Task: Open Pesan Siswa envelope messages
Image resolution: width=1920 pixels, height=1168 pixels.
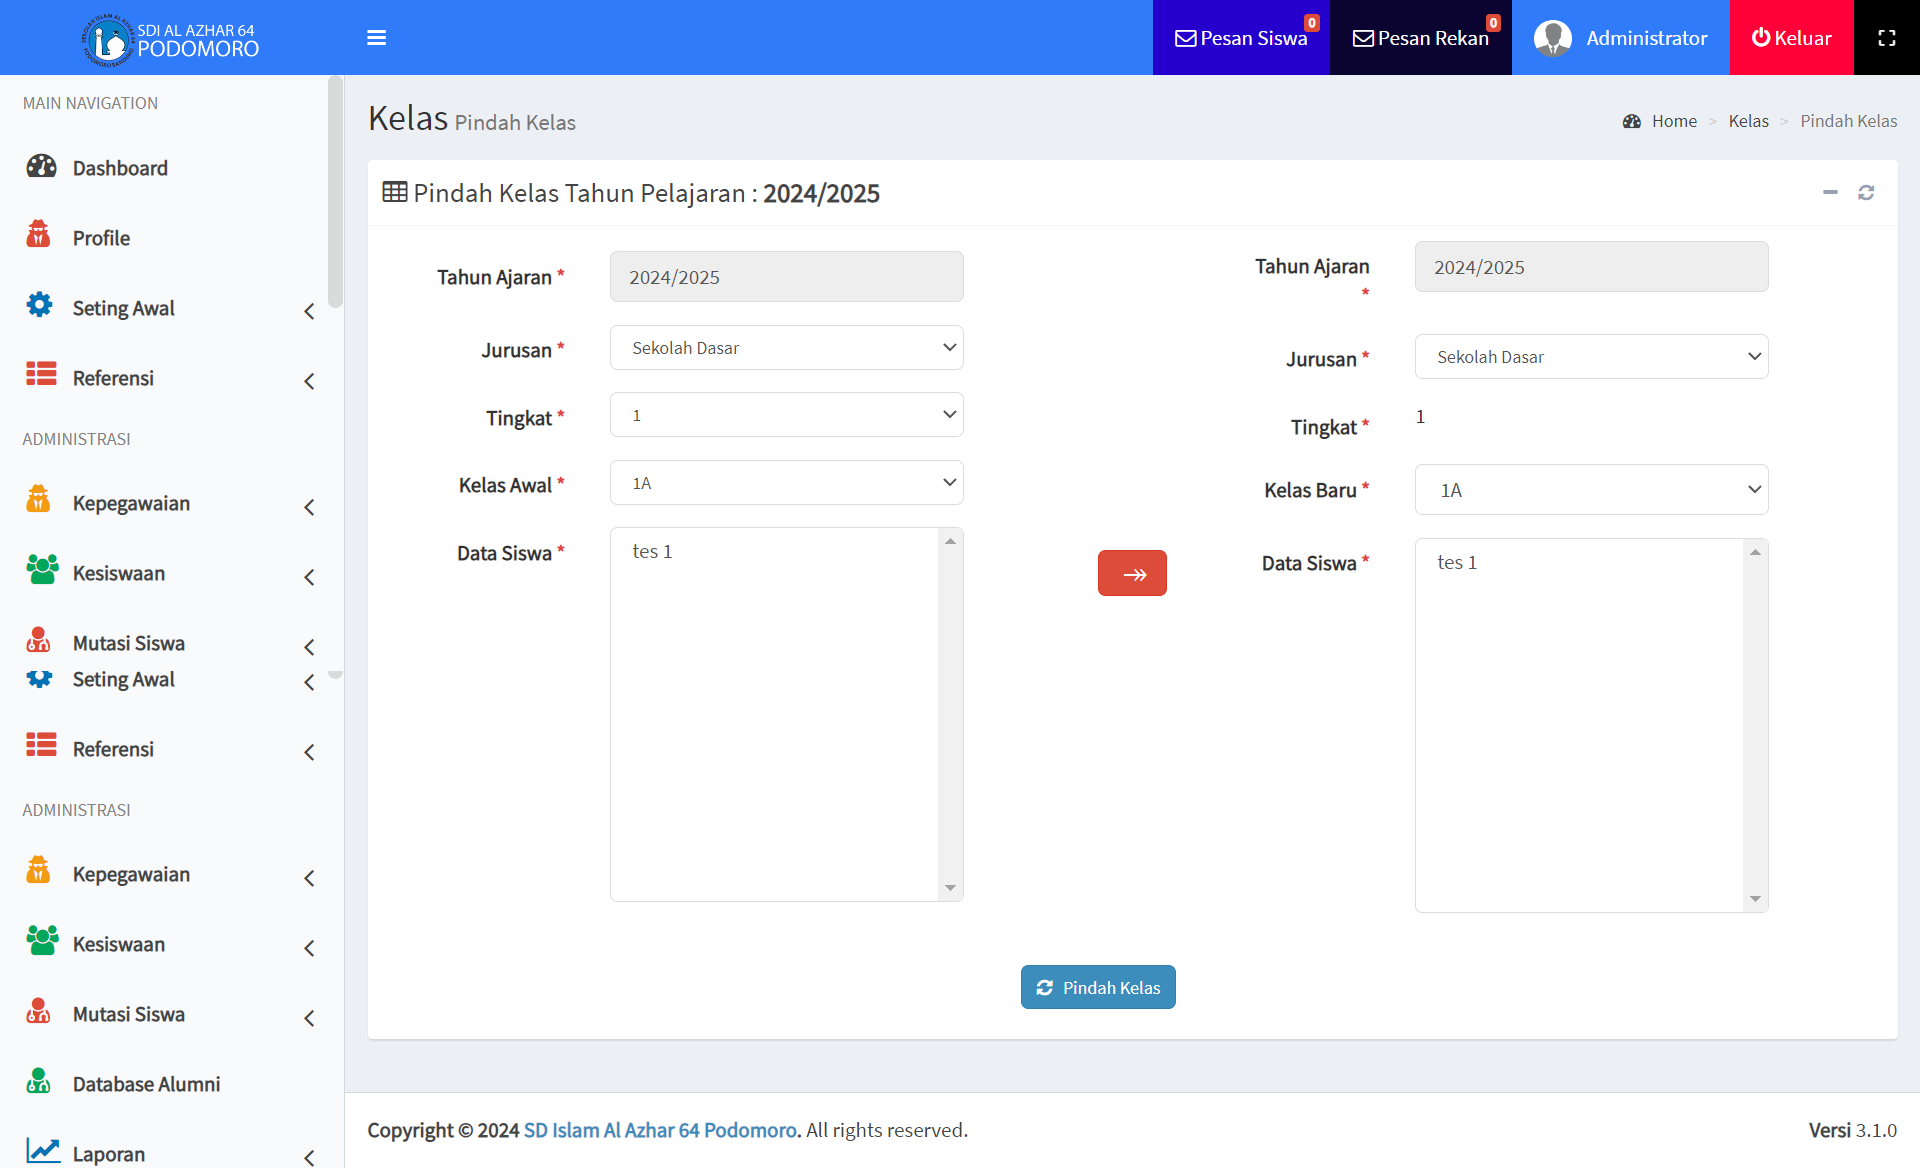Action: pyautogui.click(x=1241, y=38)
